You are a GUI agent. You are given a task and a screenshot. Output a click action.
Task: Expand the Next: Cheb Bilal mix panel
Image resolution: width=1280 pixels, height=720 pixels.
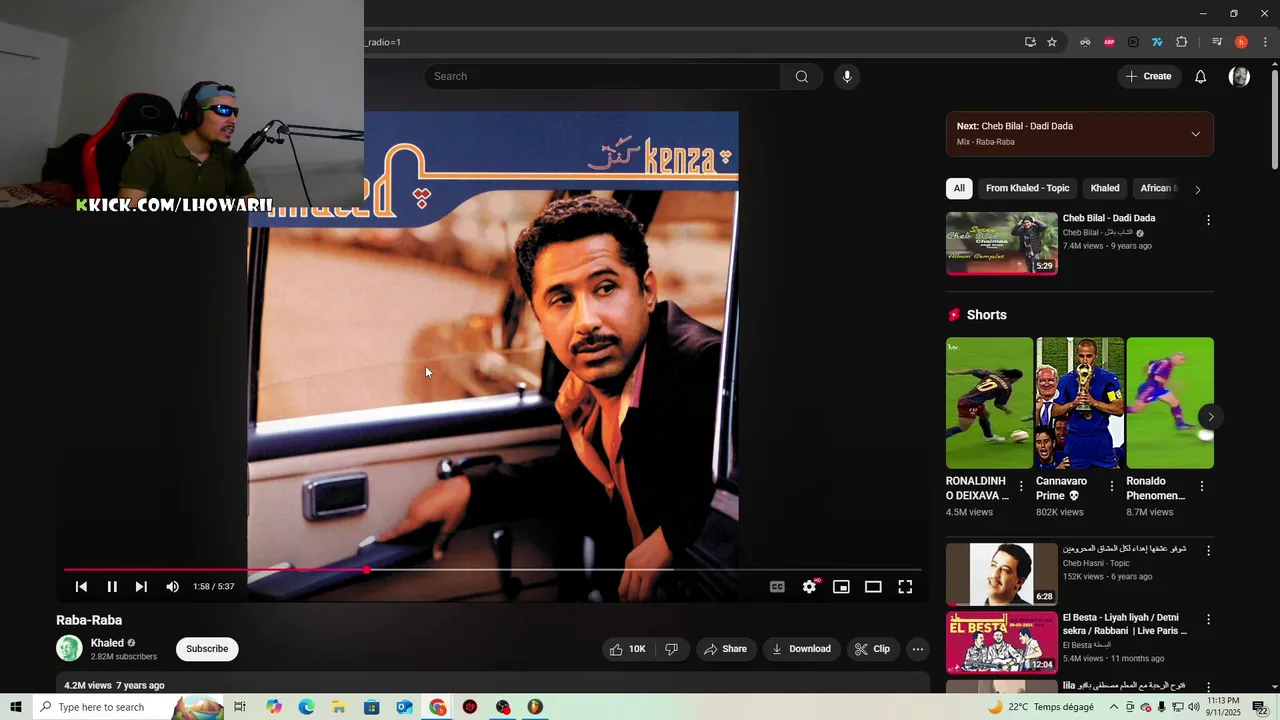(x=1195, y=134)
